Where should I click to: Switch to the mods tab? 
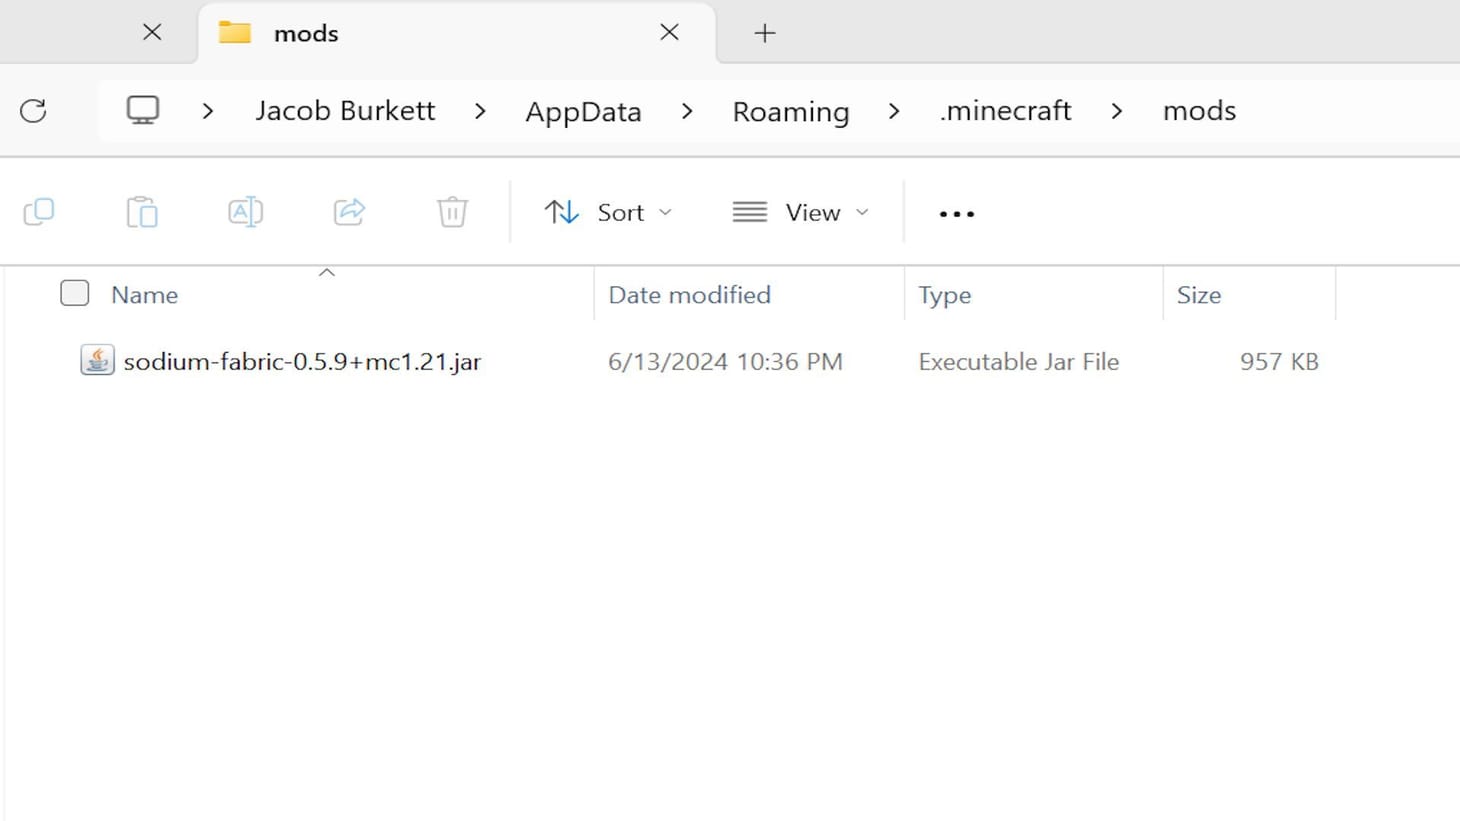point(305,32)
